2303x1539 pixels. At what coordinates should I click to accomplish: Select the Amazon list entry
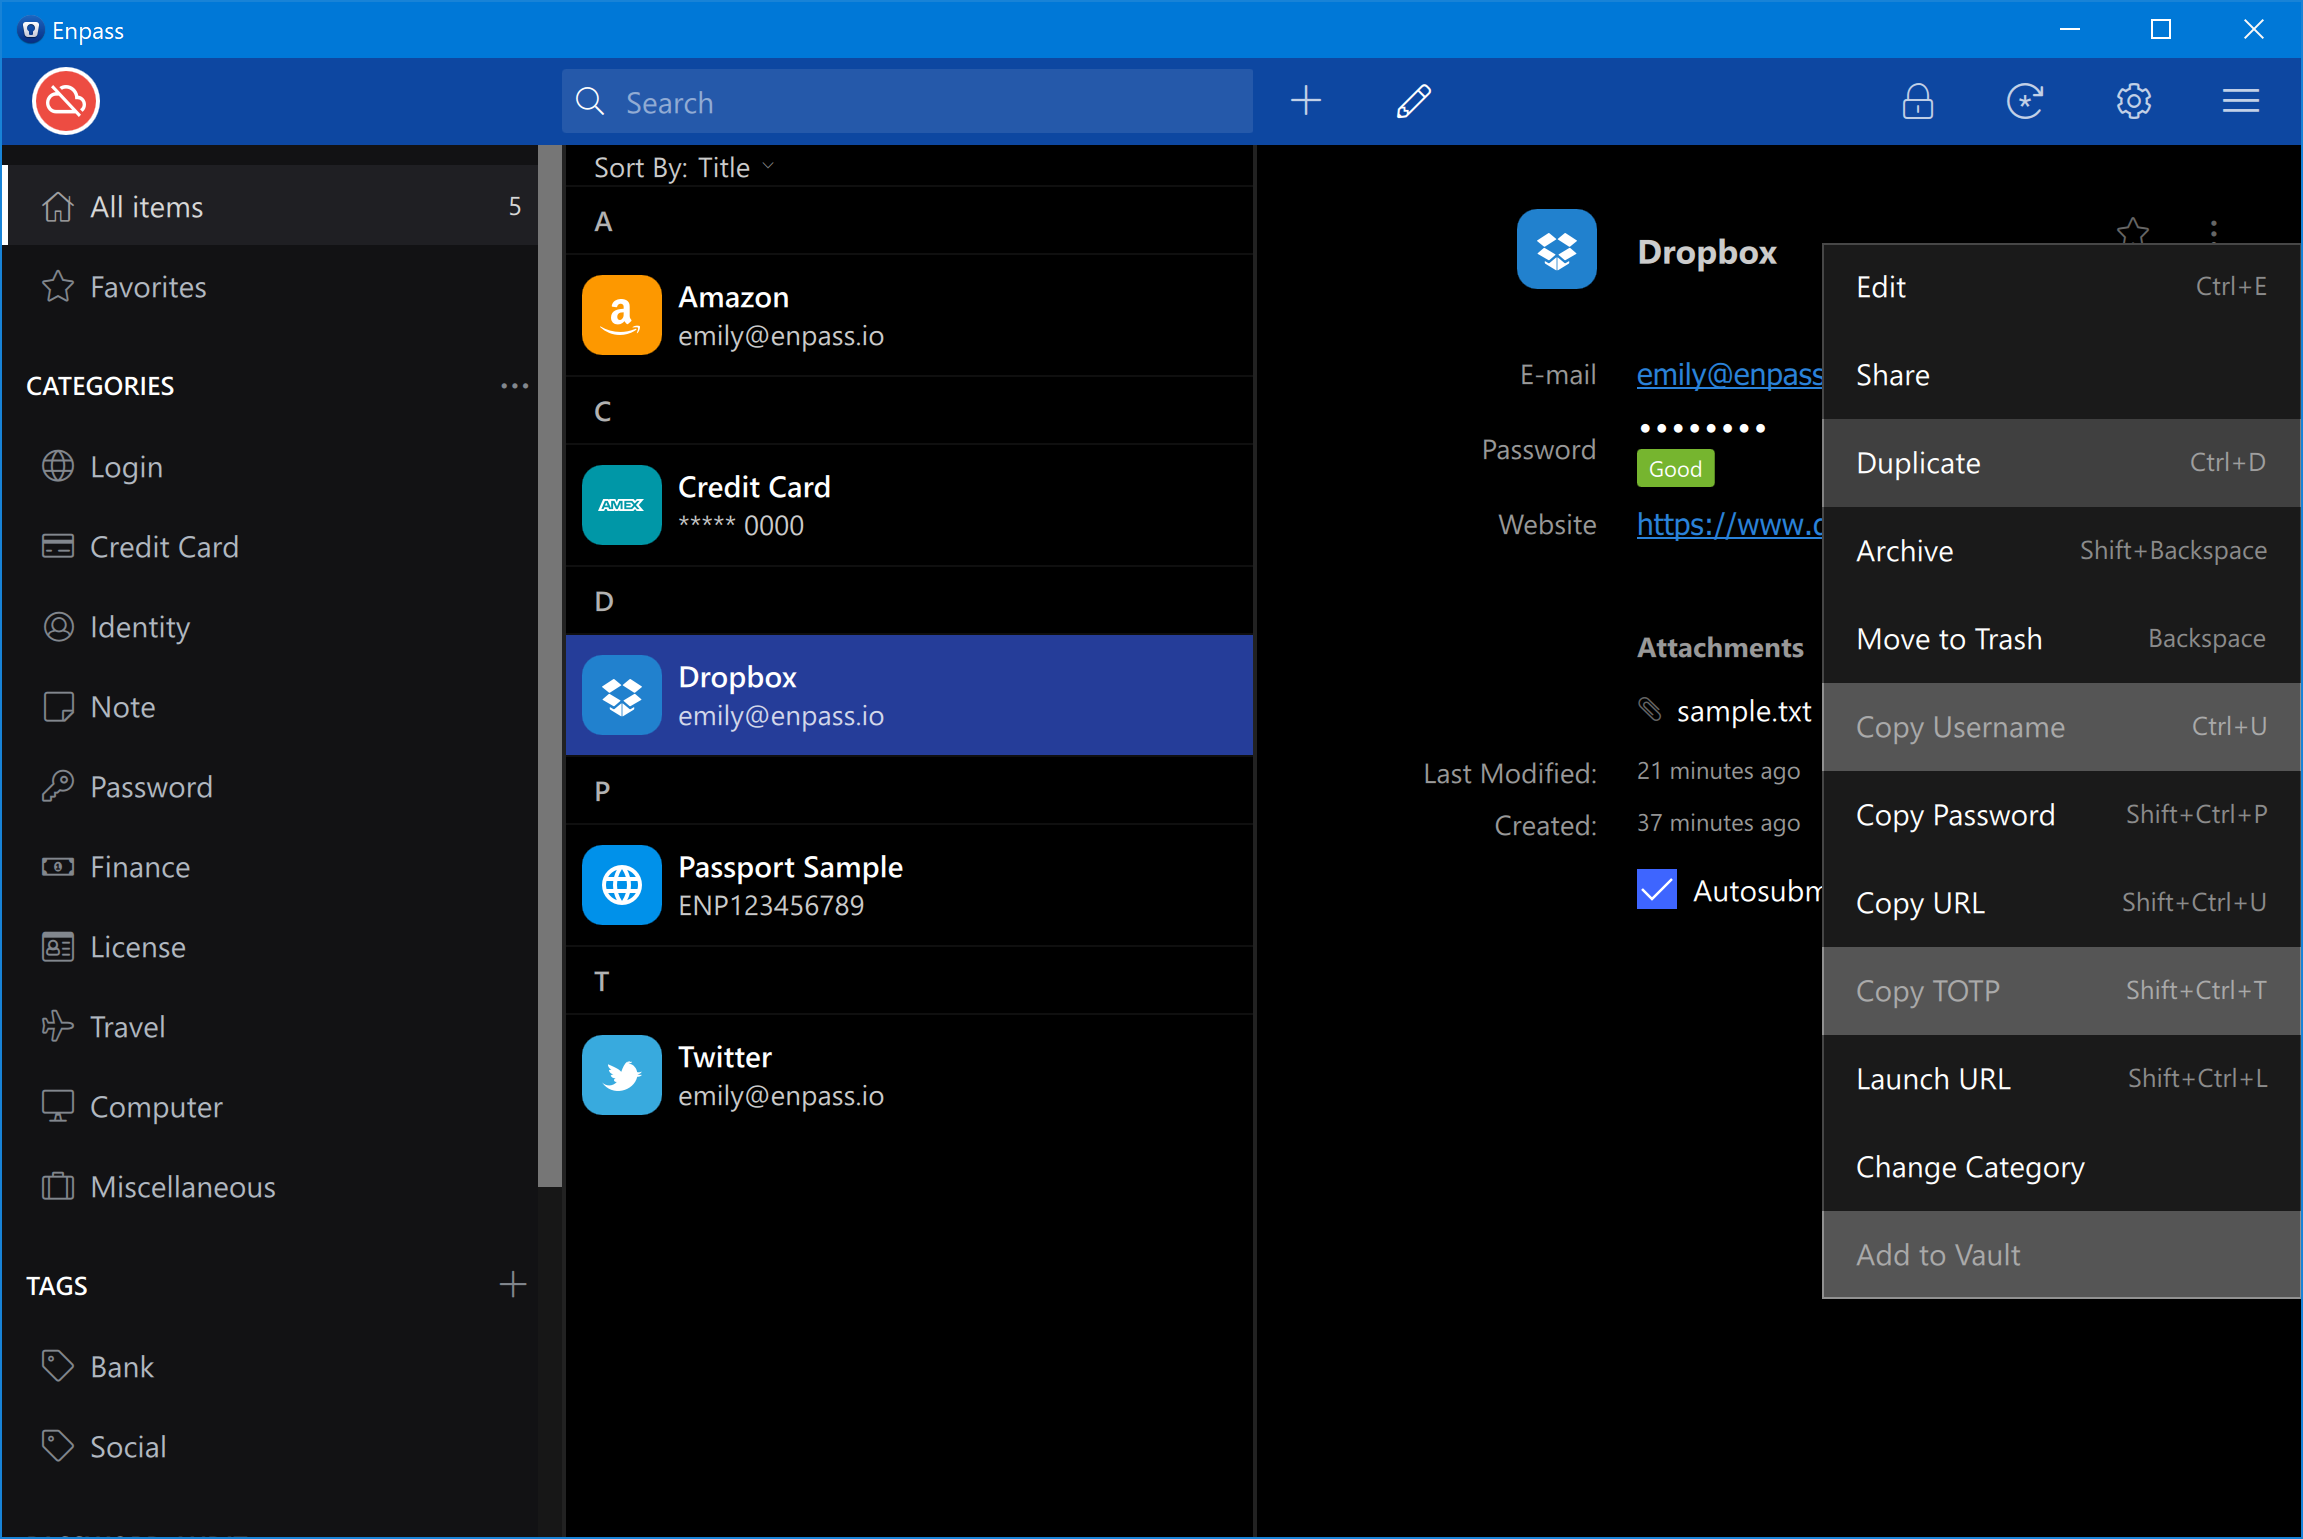point(909,315)
